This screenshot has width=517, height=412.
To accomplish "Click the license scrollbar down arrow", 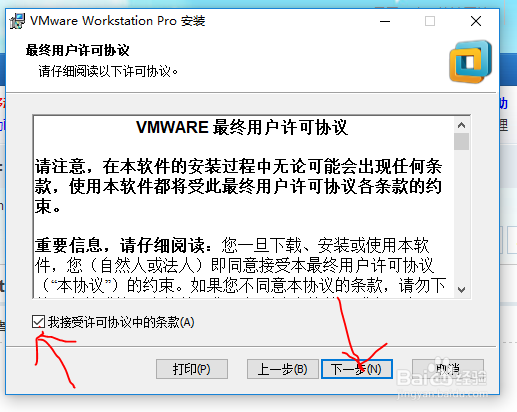I will (x=461, y=289).
